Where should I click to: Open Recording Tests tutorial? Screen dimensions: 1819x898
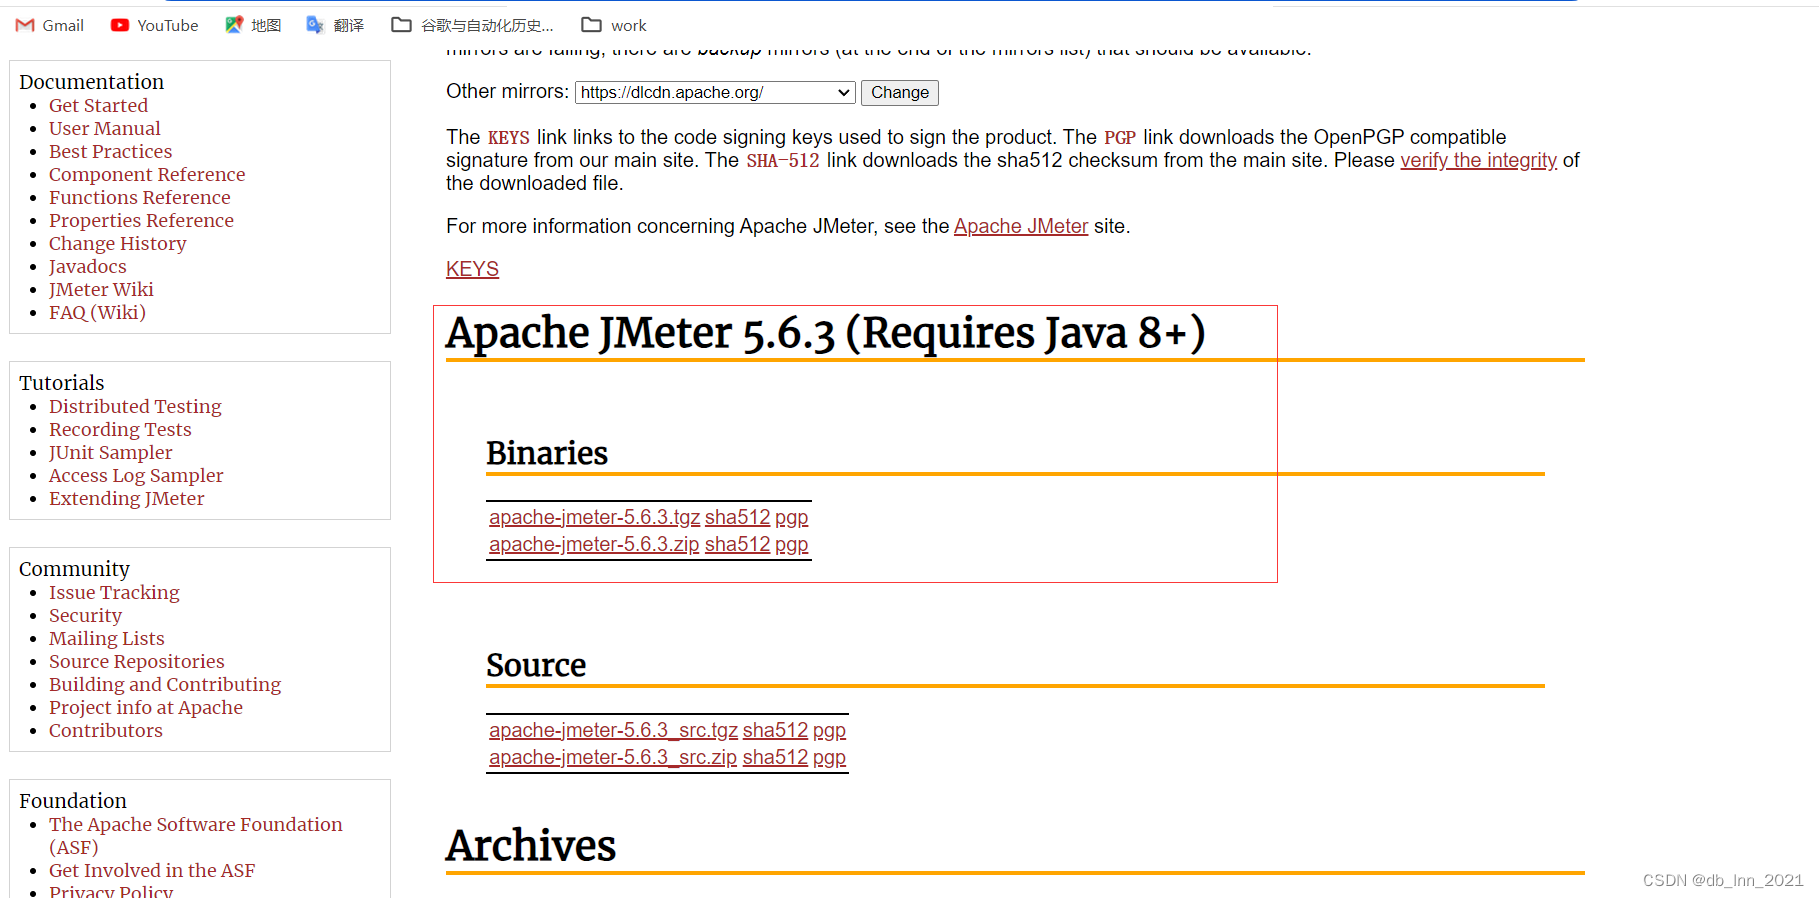click(x=120, y=429)
